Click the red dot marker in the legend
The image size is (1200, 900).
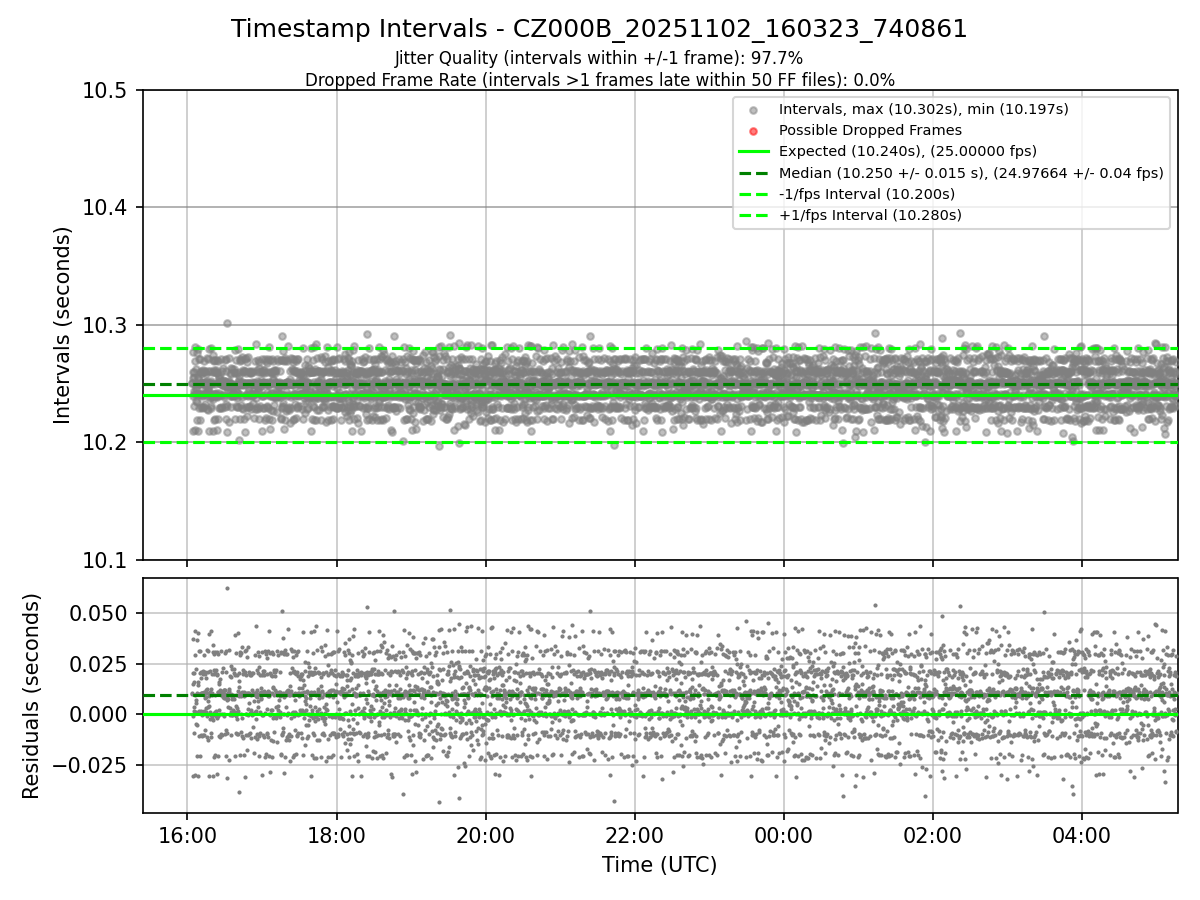pyautogui.click(x=754, y=131)
